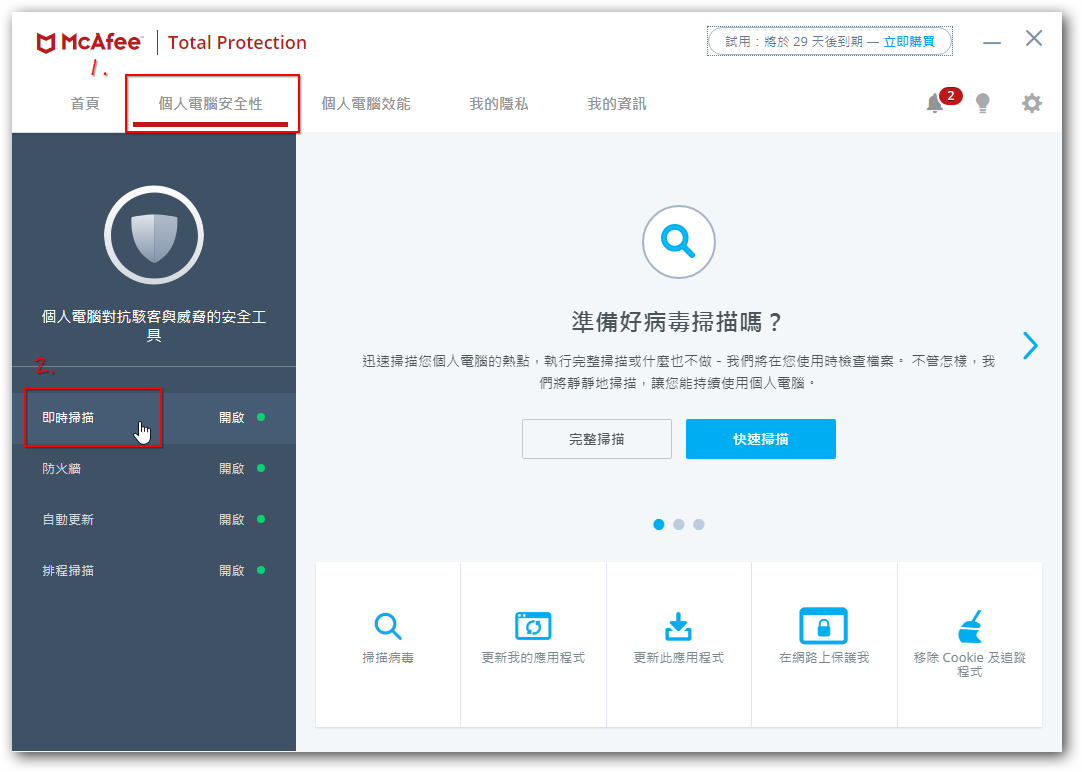
Task: Open the lightbulb tips icon
Action: coord(983,103)
